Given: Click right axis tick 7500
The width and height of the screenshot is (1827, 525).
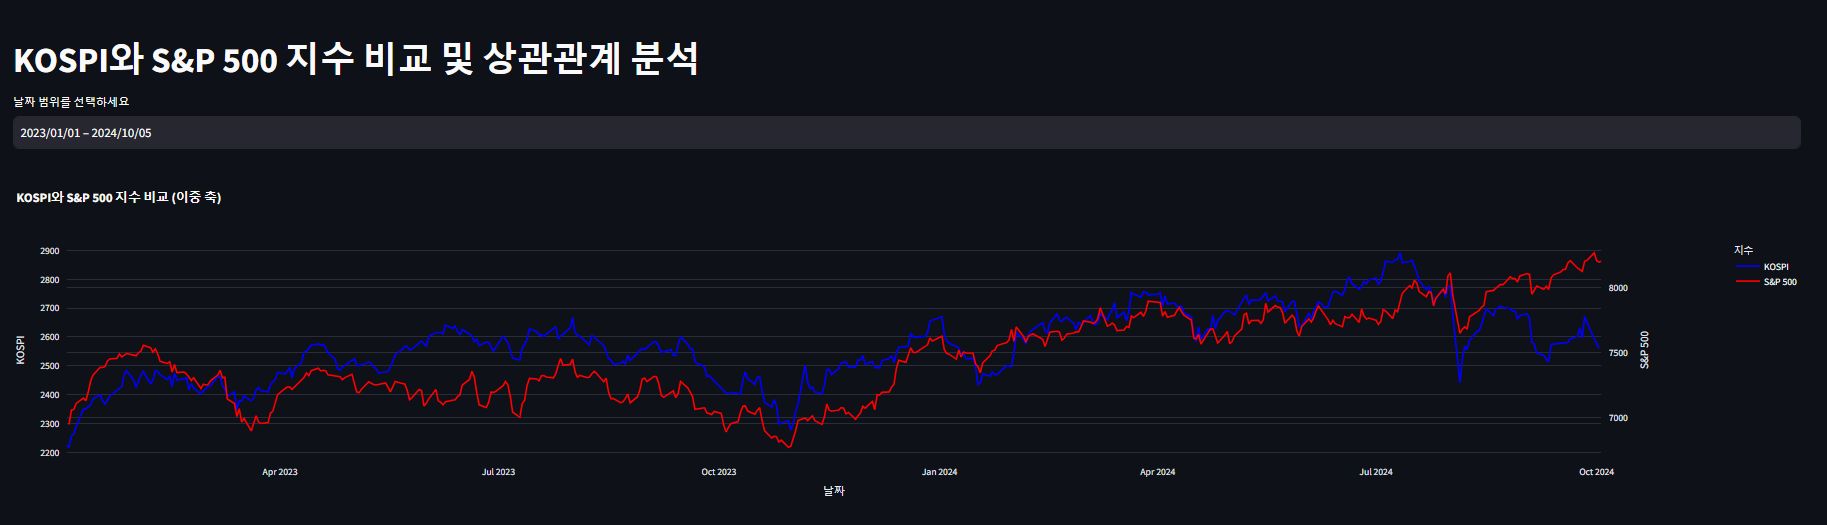Looking at the screenshot, I should (1618, 354).
